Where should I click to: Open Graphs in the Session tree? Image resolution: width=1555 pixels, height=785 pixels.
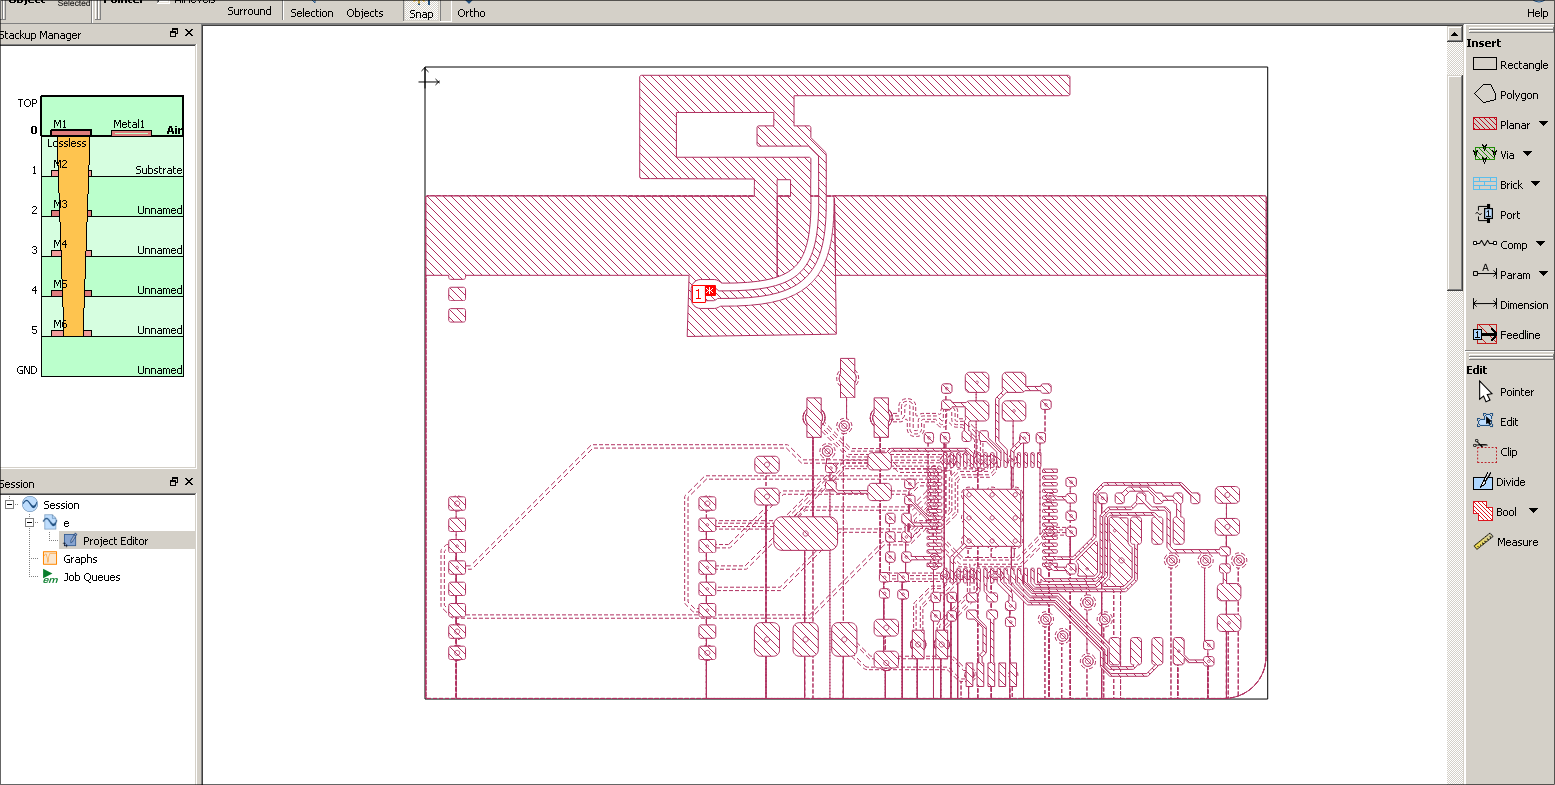80,559
